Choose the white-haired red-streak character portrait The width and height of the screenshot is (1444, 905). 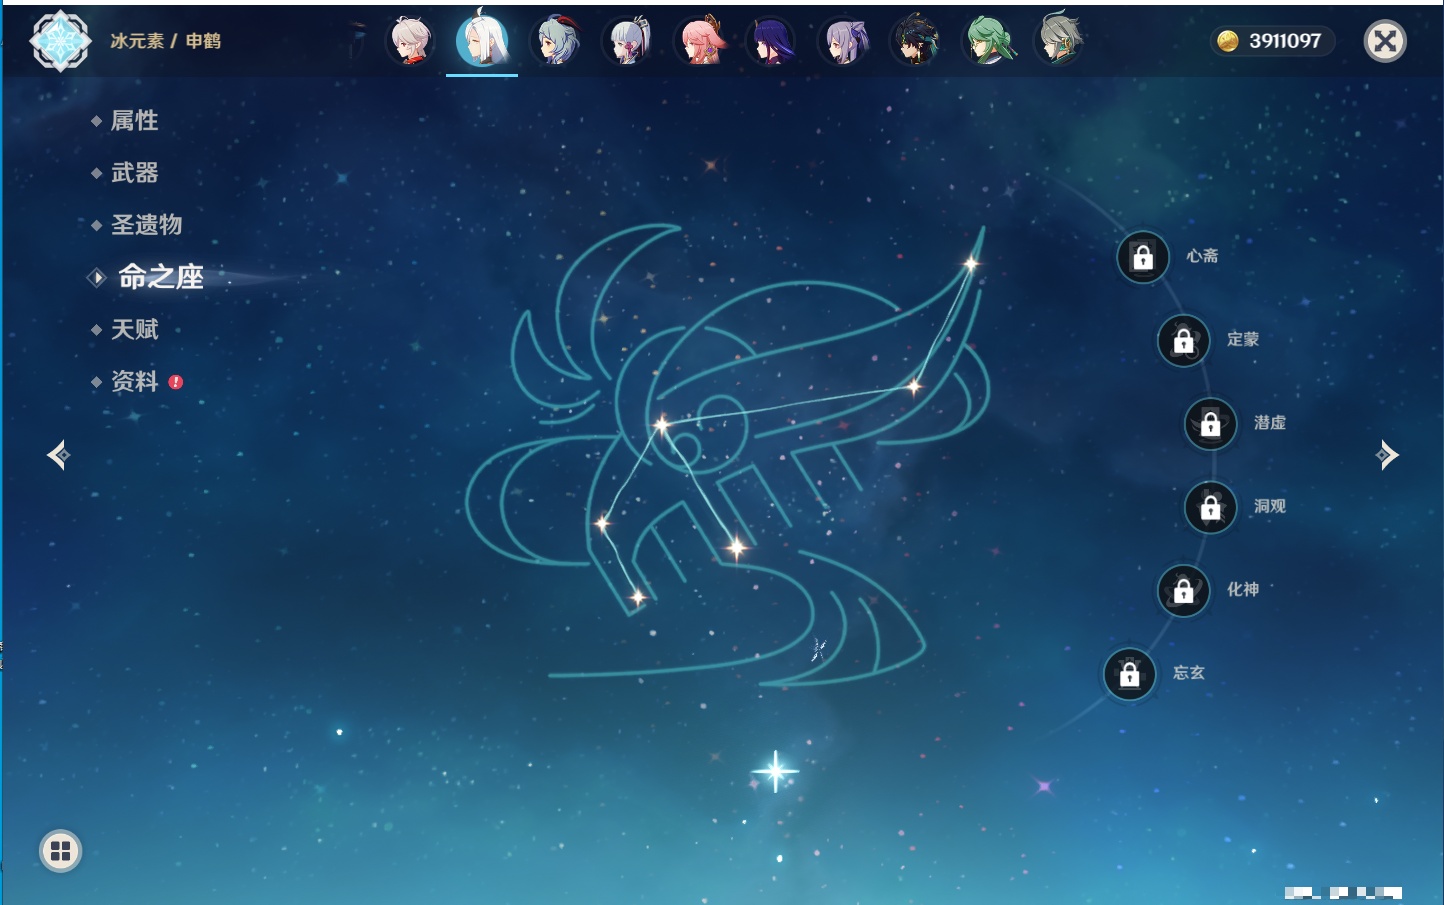(x=411, y=42)
